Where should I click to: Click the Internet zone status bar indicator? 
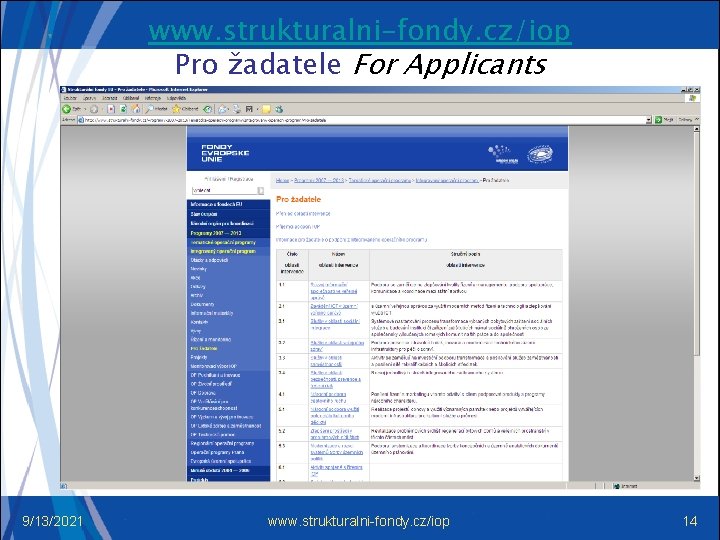pyautogui.click(x=626, y=485)
